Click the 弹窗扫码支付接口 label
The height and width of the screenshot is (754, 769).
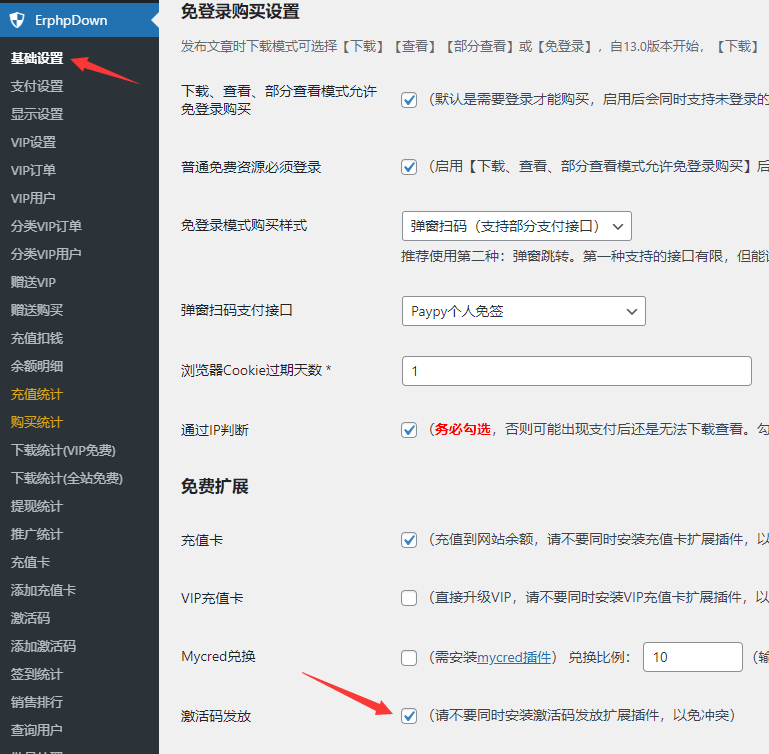(237, 310)
